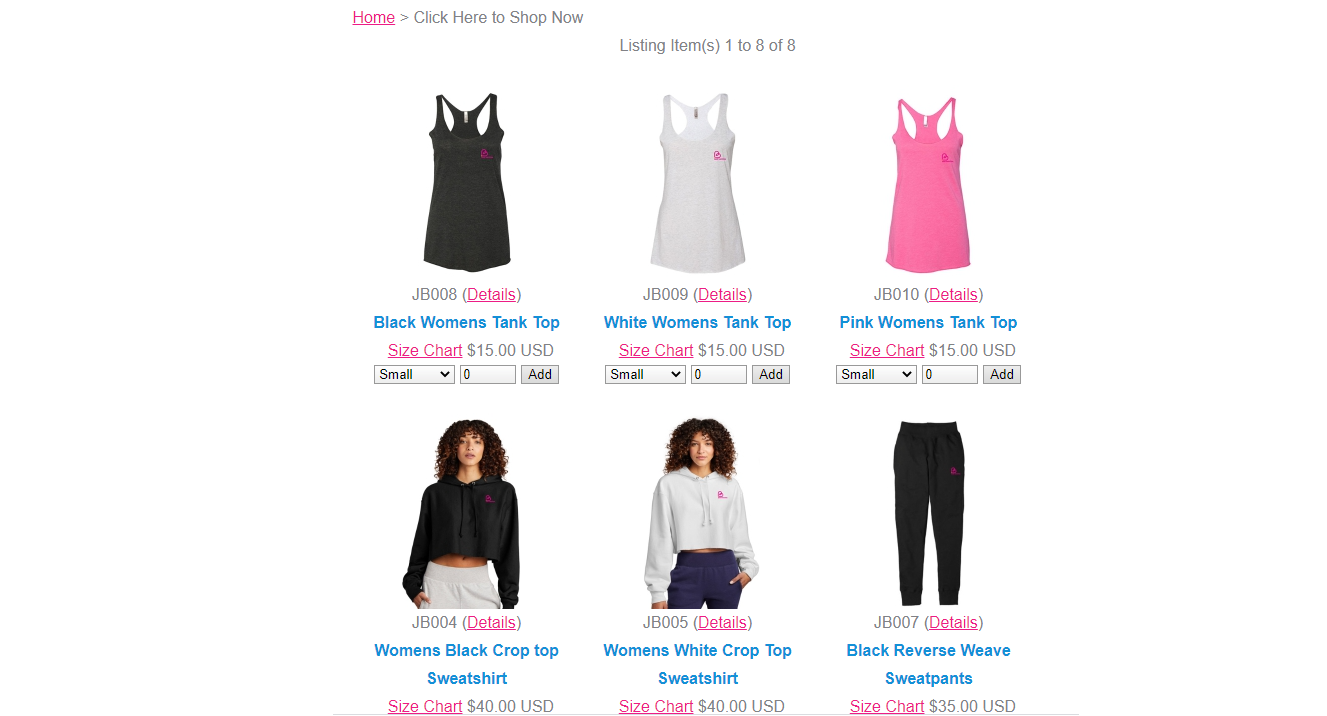Viewport: 1327px width, 716px height.
Task: Open Details link for JB008
Action: tap(492, 294)
